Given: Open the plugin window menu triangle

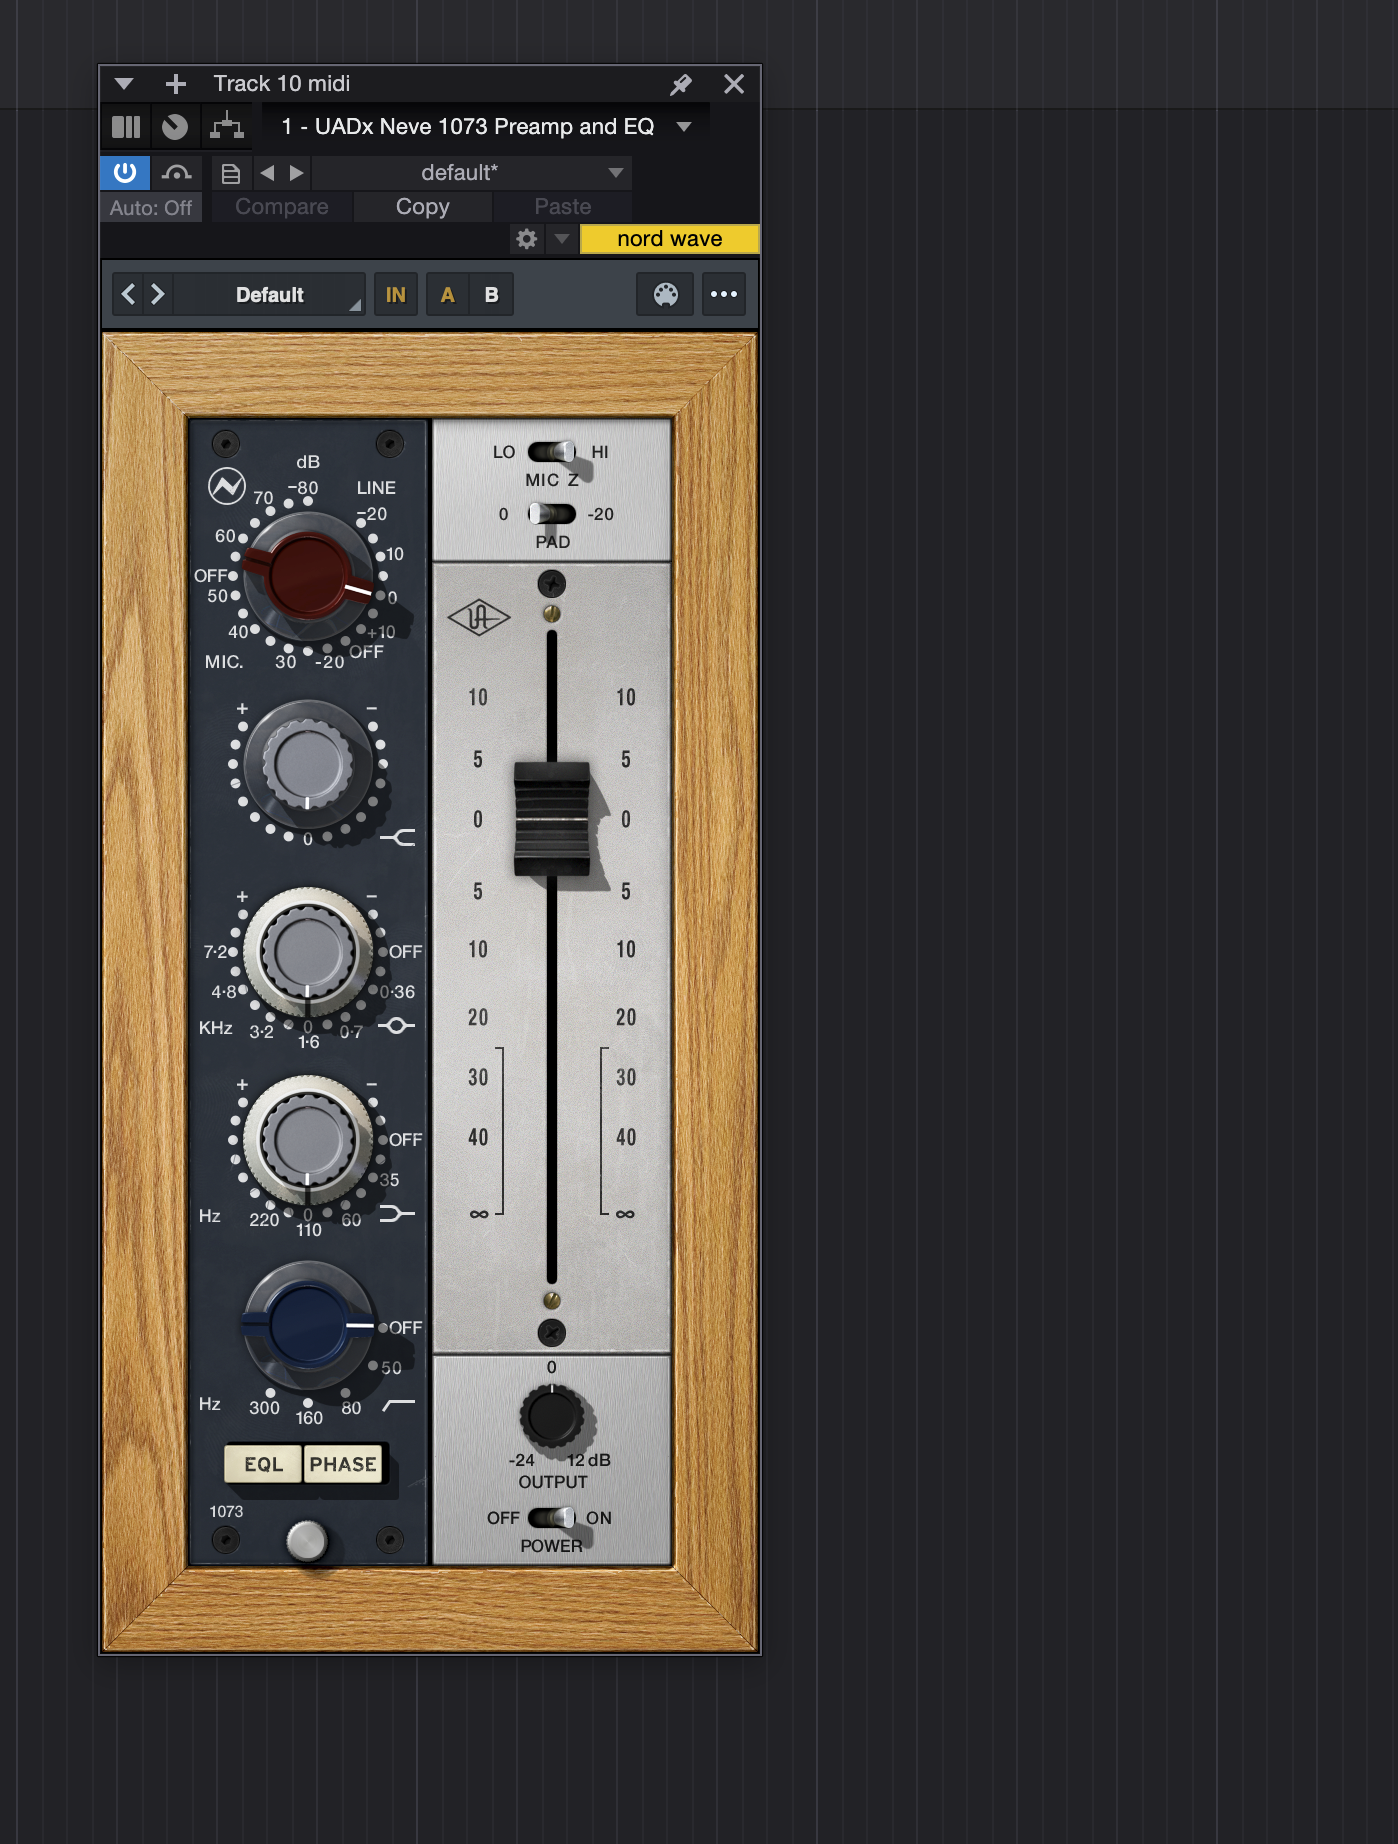Looking at the screenshot, I should pyautogui.click(x=124, y=84).
